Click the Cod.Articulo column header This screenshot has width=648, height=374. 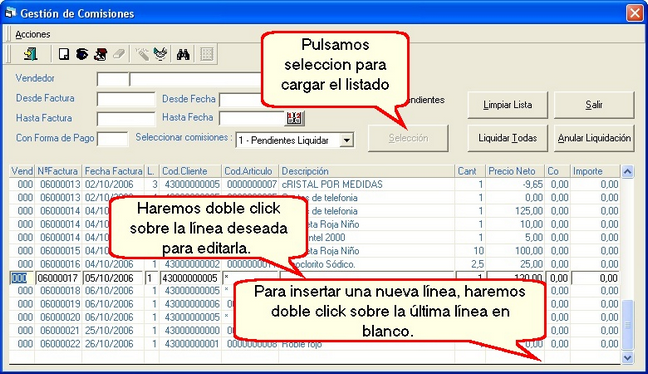[250, 171]
